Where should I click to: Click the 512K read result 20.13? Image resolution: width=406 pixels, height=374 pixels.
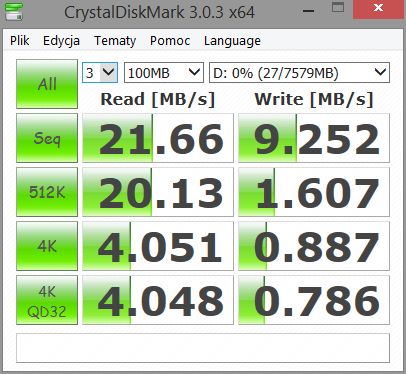(x=158, y=192)
